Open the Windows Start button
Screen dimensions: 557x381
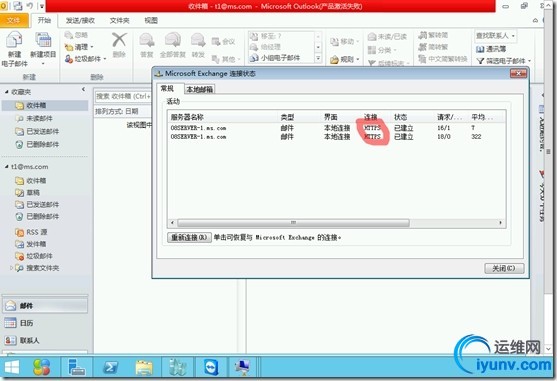(11, 367)
